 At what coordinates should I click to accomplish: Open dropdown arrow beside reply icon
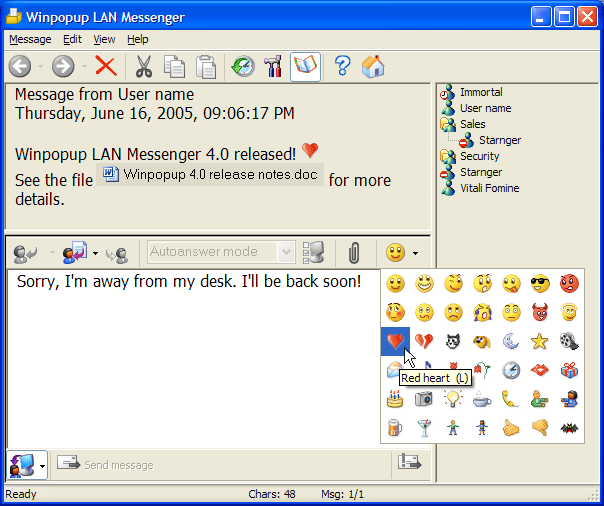pyautogui.click(x=52, y=253)
